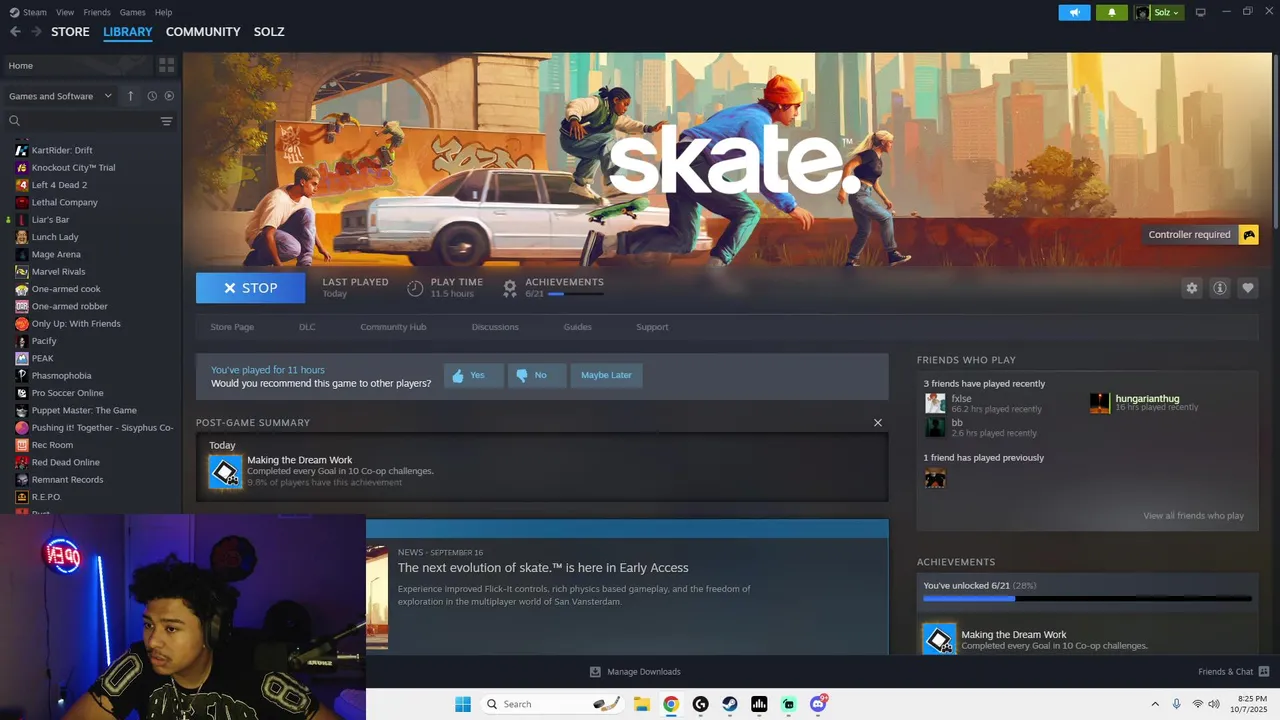Toggle the ready-to-play filter icon
The image size is (1280, 720).
pos(169,96)
